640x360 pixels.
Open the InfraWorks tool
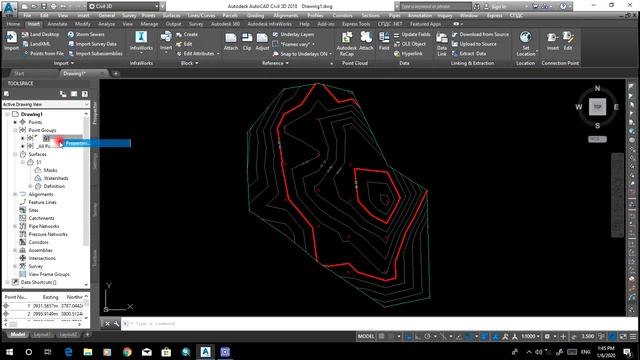pyautogui.click(x=141, y=41)
